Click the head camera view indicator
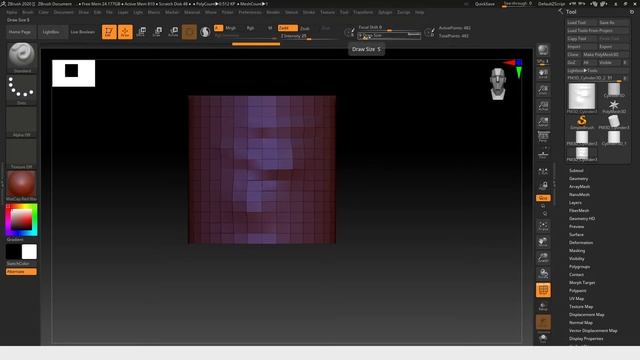 (x=498, y=84)
